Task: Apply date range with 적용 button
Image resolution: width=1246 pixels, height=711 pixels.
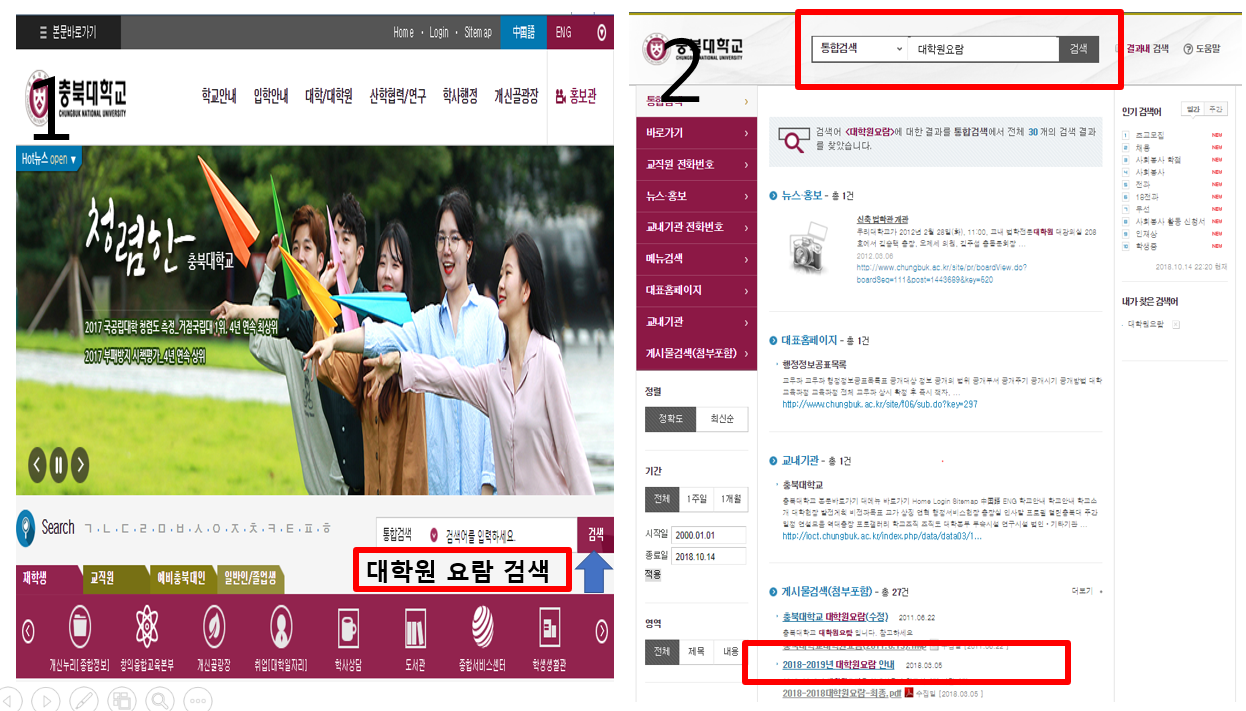Action: pos(653,574)
